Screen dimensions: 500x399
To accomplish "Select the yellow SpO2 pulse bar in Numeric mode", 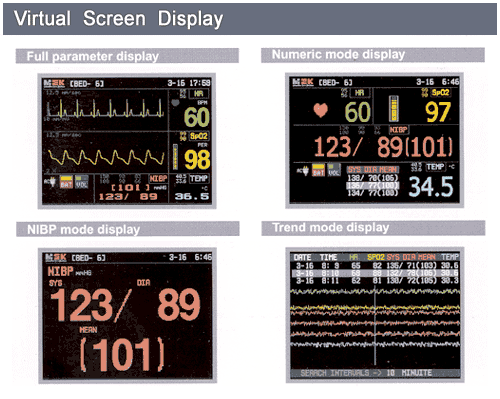I will (x=394, y=109).
